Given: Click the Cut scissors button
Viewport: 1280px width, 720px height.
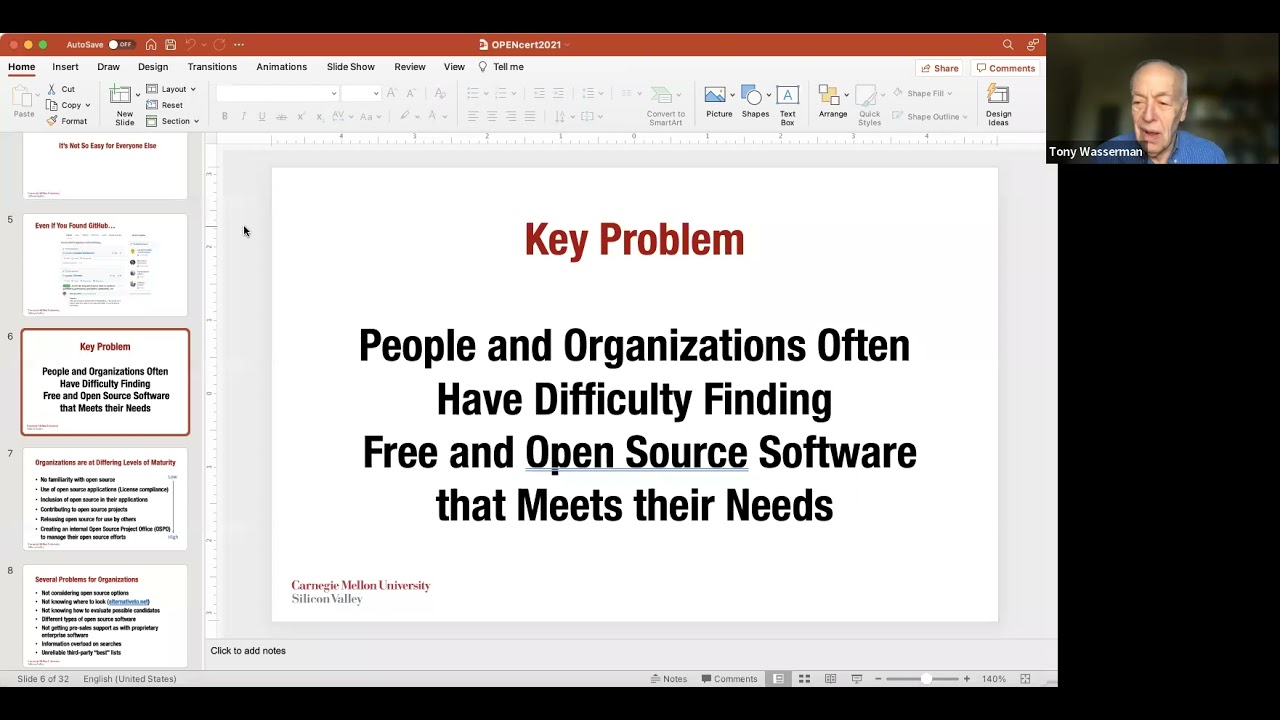Looking at the screenshot, I should (60, 89).
